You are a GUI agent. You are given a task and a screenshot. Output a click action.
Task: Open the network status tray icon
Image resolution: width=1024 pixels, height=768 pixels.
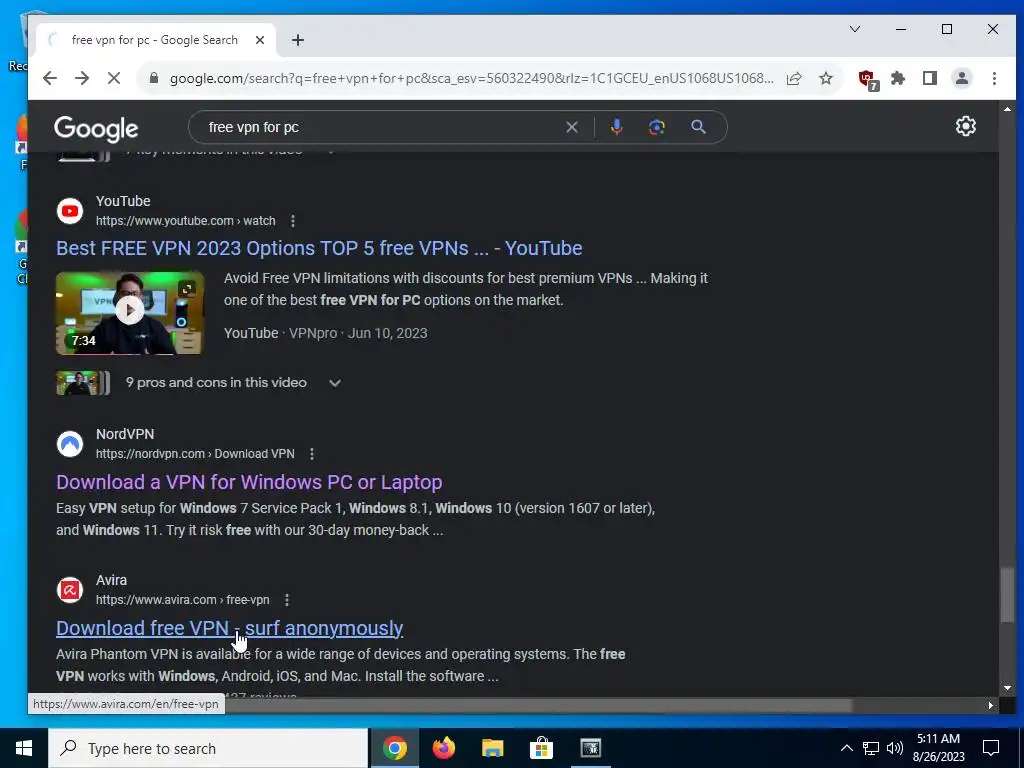[x=871, y=748]
